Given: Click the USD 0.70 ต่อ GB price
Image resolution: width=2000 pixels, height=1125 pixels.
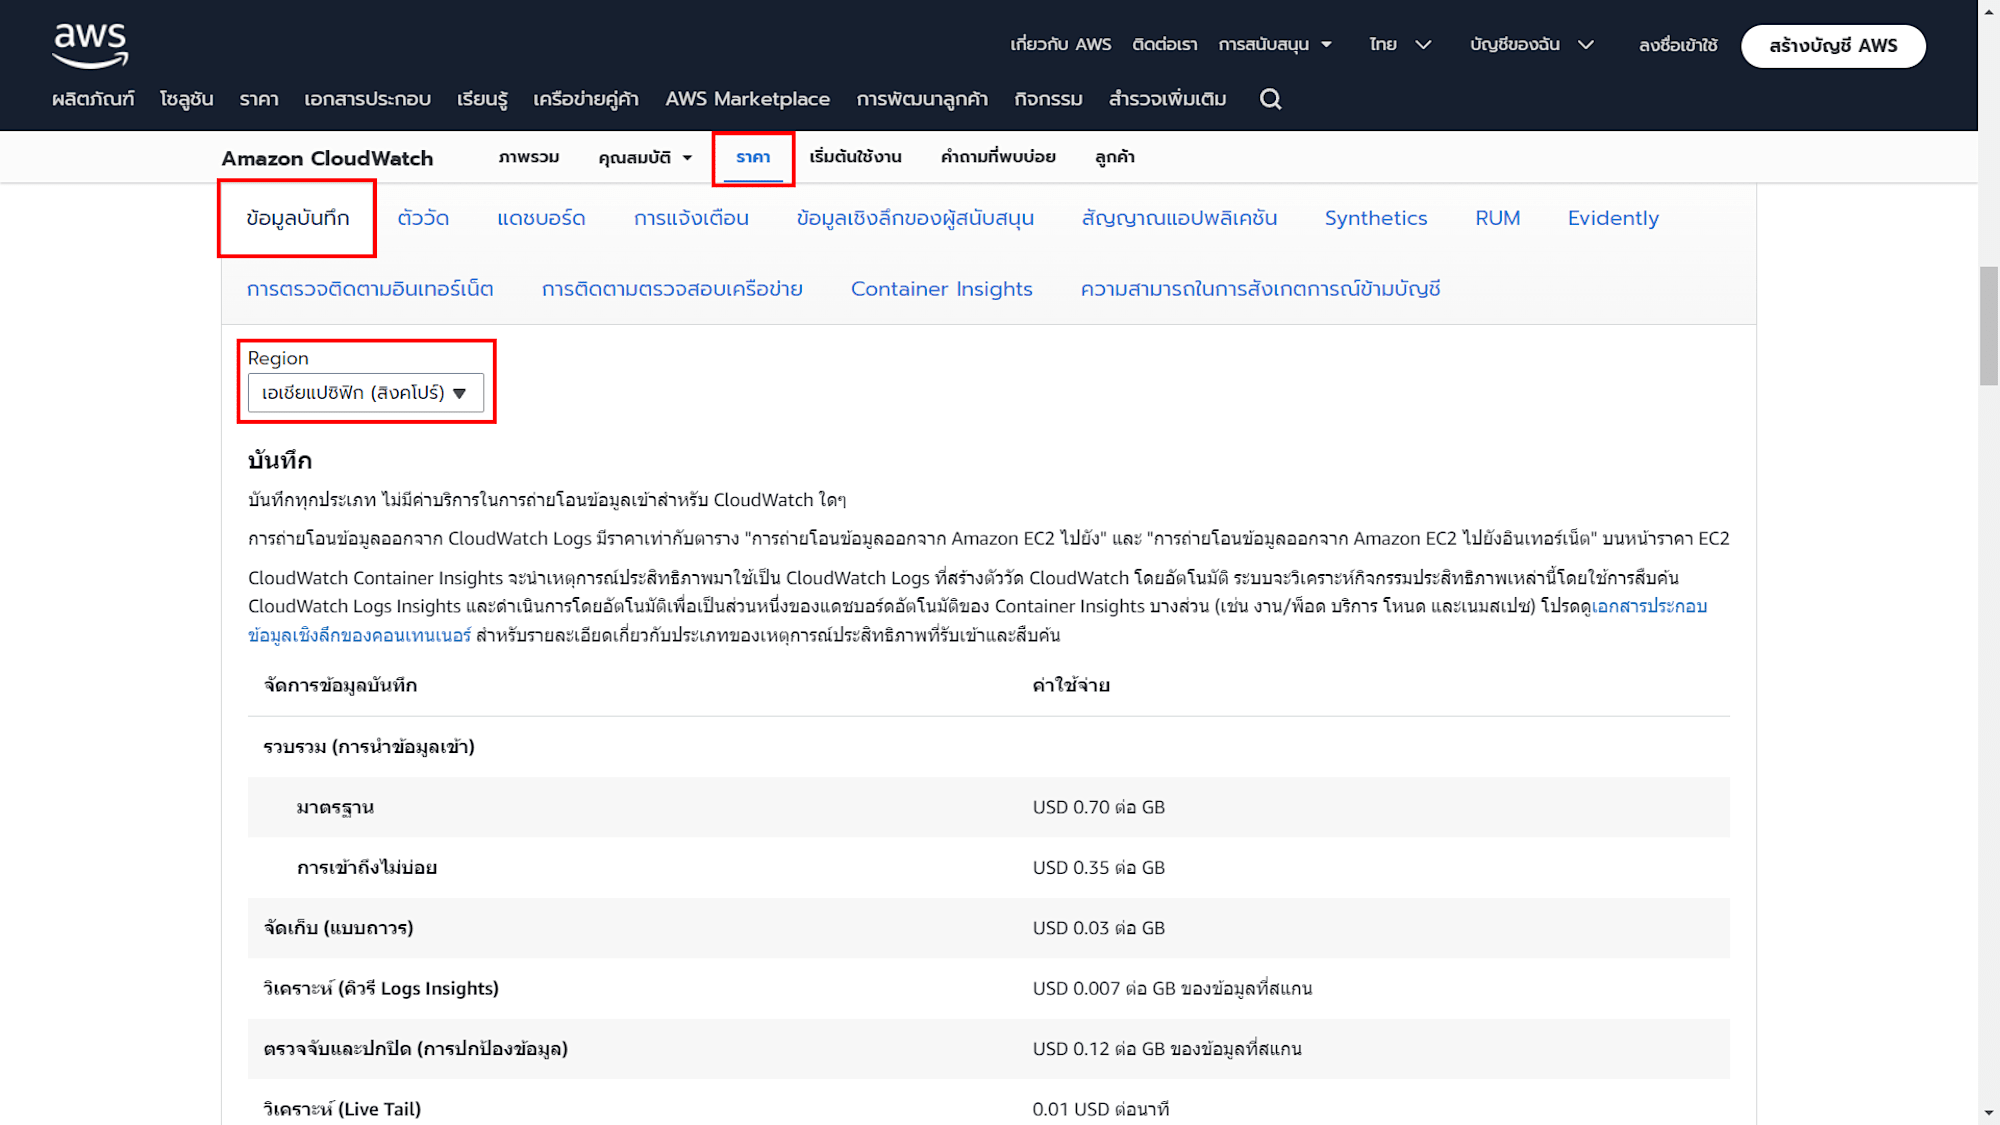Looking at the screenshot, I should point(1098,807).
